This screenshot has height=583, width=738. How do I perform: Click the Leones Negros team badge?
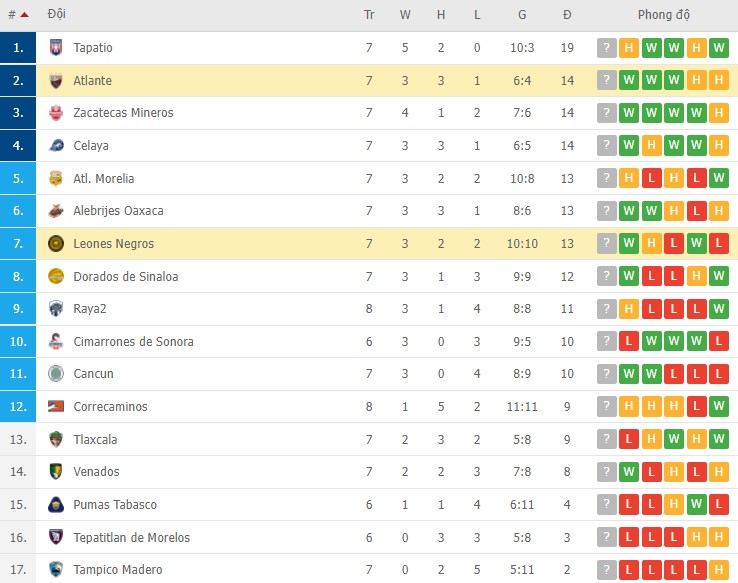[x=56, y=244]
